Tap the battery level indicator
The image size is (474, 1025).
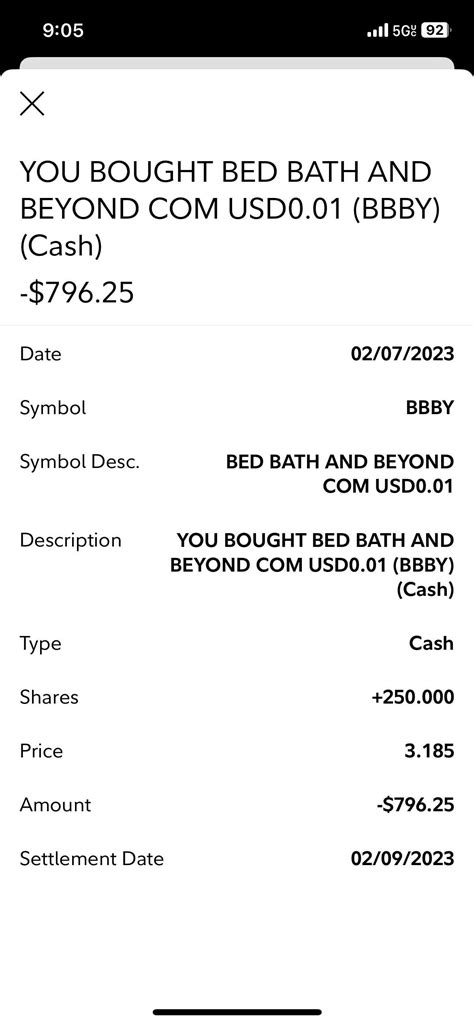(x=436, y=31)
